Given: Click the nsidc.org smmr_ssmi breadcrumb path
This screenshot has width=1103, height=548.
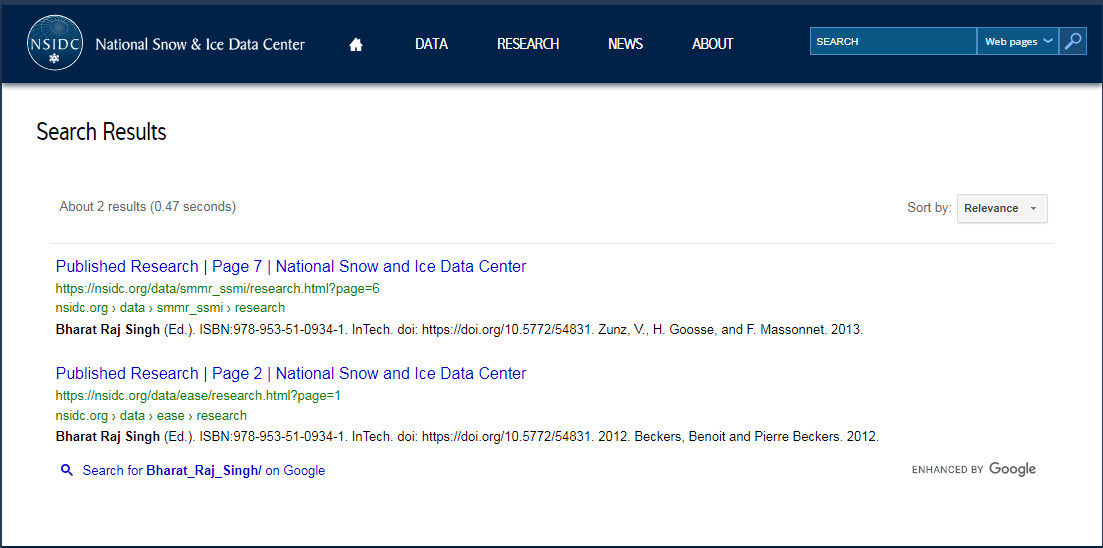Looking at the screenshot, I should [x=170, y=307].
